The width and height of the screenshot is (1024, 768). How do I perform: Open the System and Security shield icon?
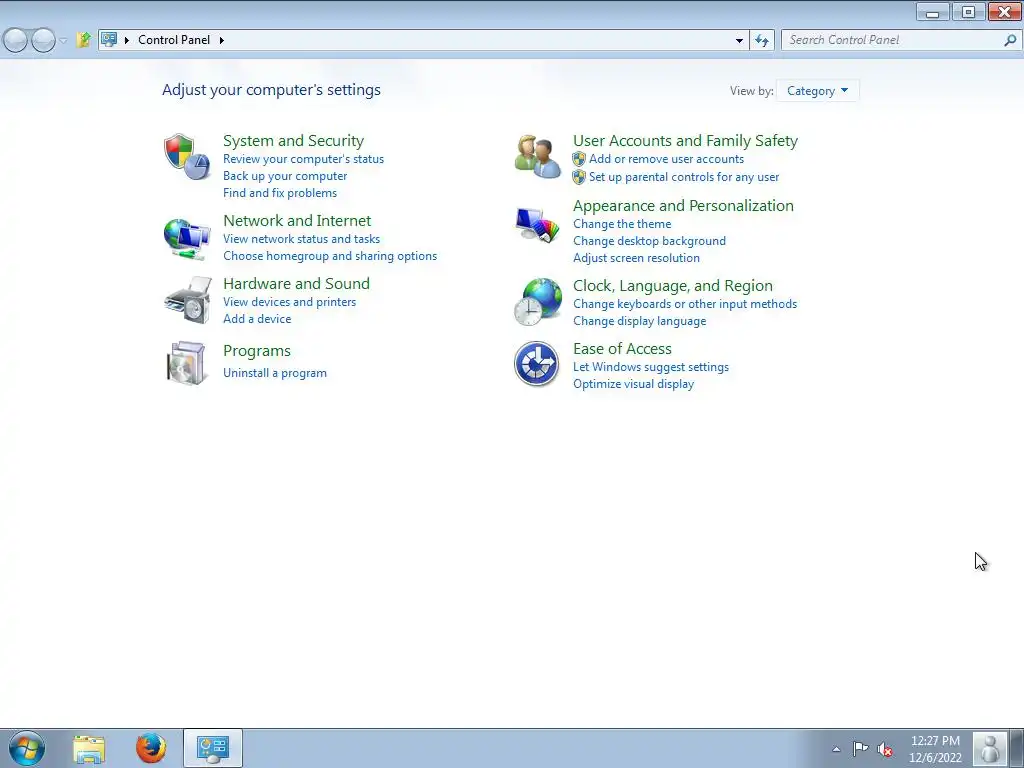pos(187,157)
